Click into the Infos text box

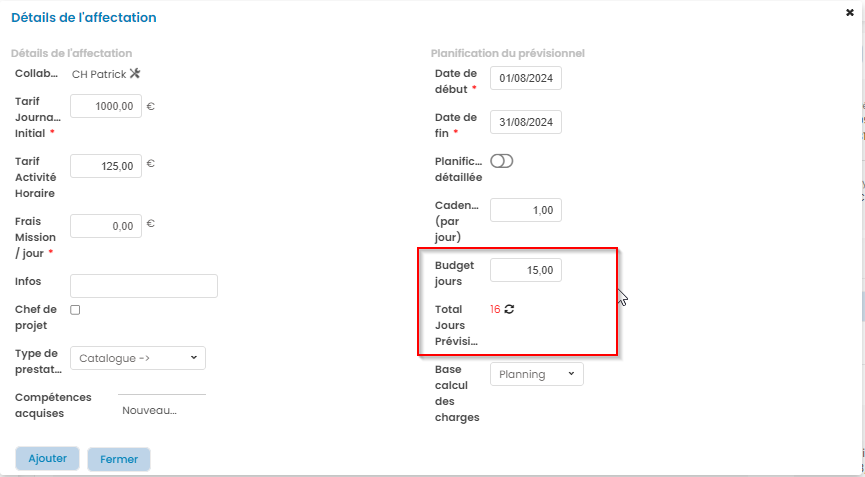click(144, 286)
